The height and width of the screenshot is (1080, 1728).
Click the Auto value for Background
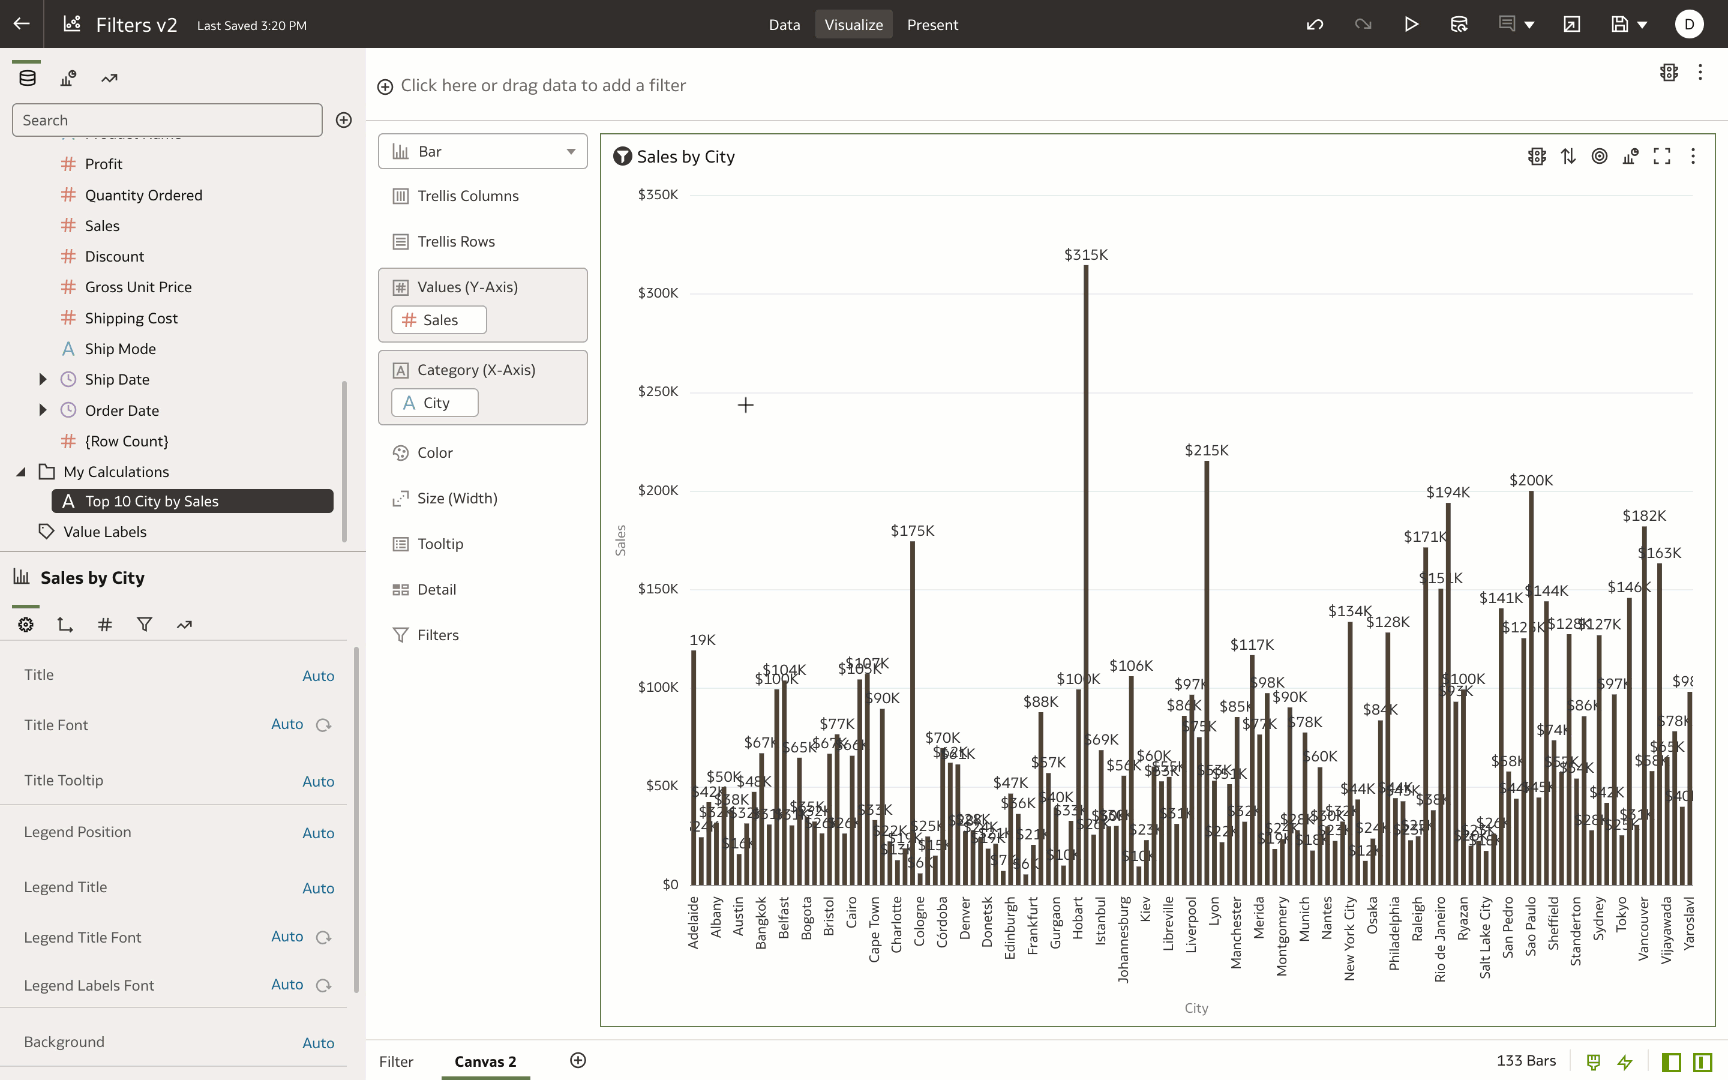[318, 1043]
